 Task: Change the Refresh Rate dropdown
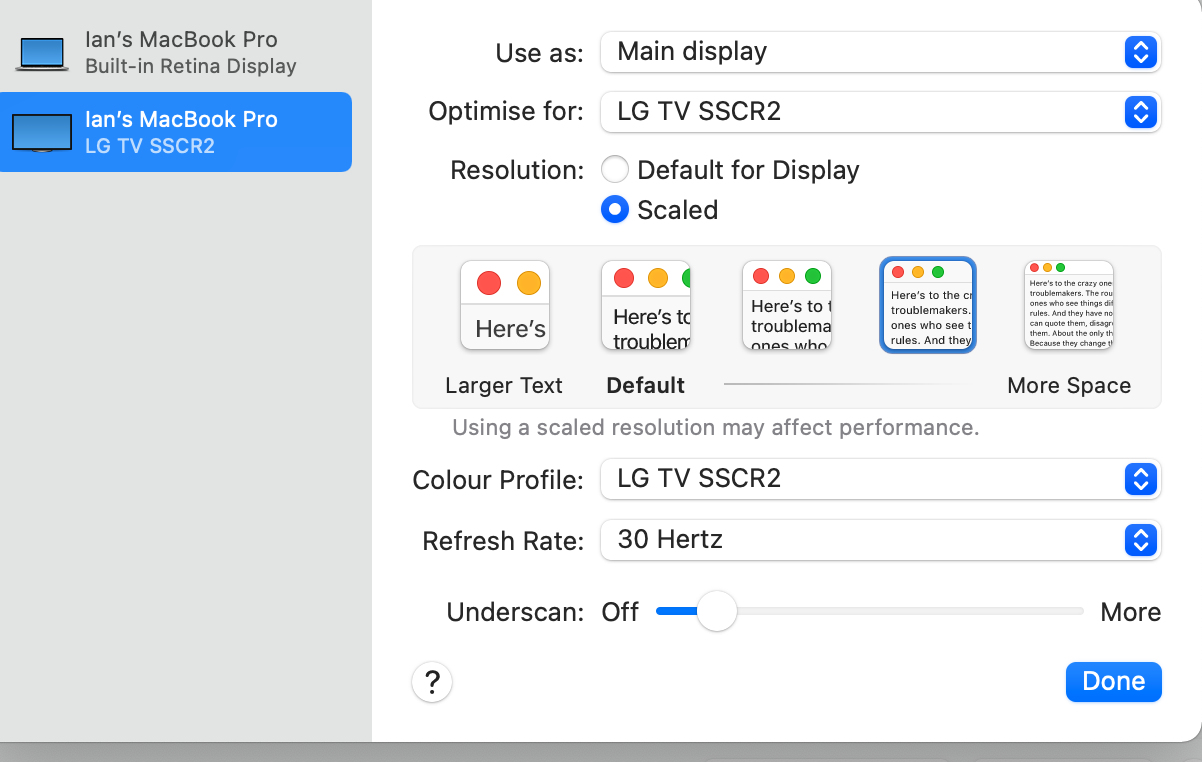pos(880,540)
